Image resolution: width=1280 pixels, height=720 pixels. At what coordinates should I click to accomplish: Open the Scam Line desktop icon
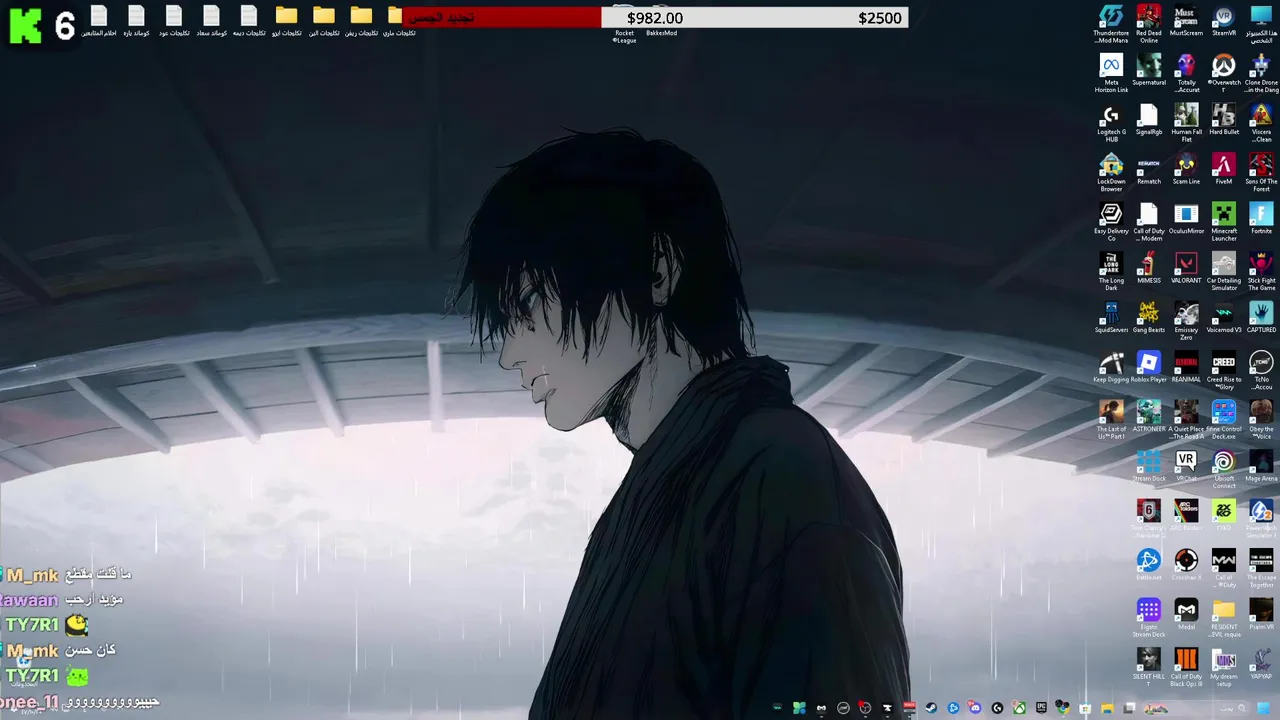point(1186,170)
